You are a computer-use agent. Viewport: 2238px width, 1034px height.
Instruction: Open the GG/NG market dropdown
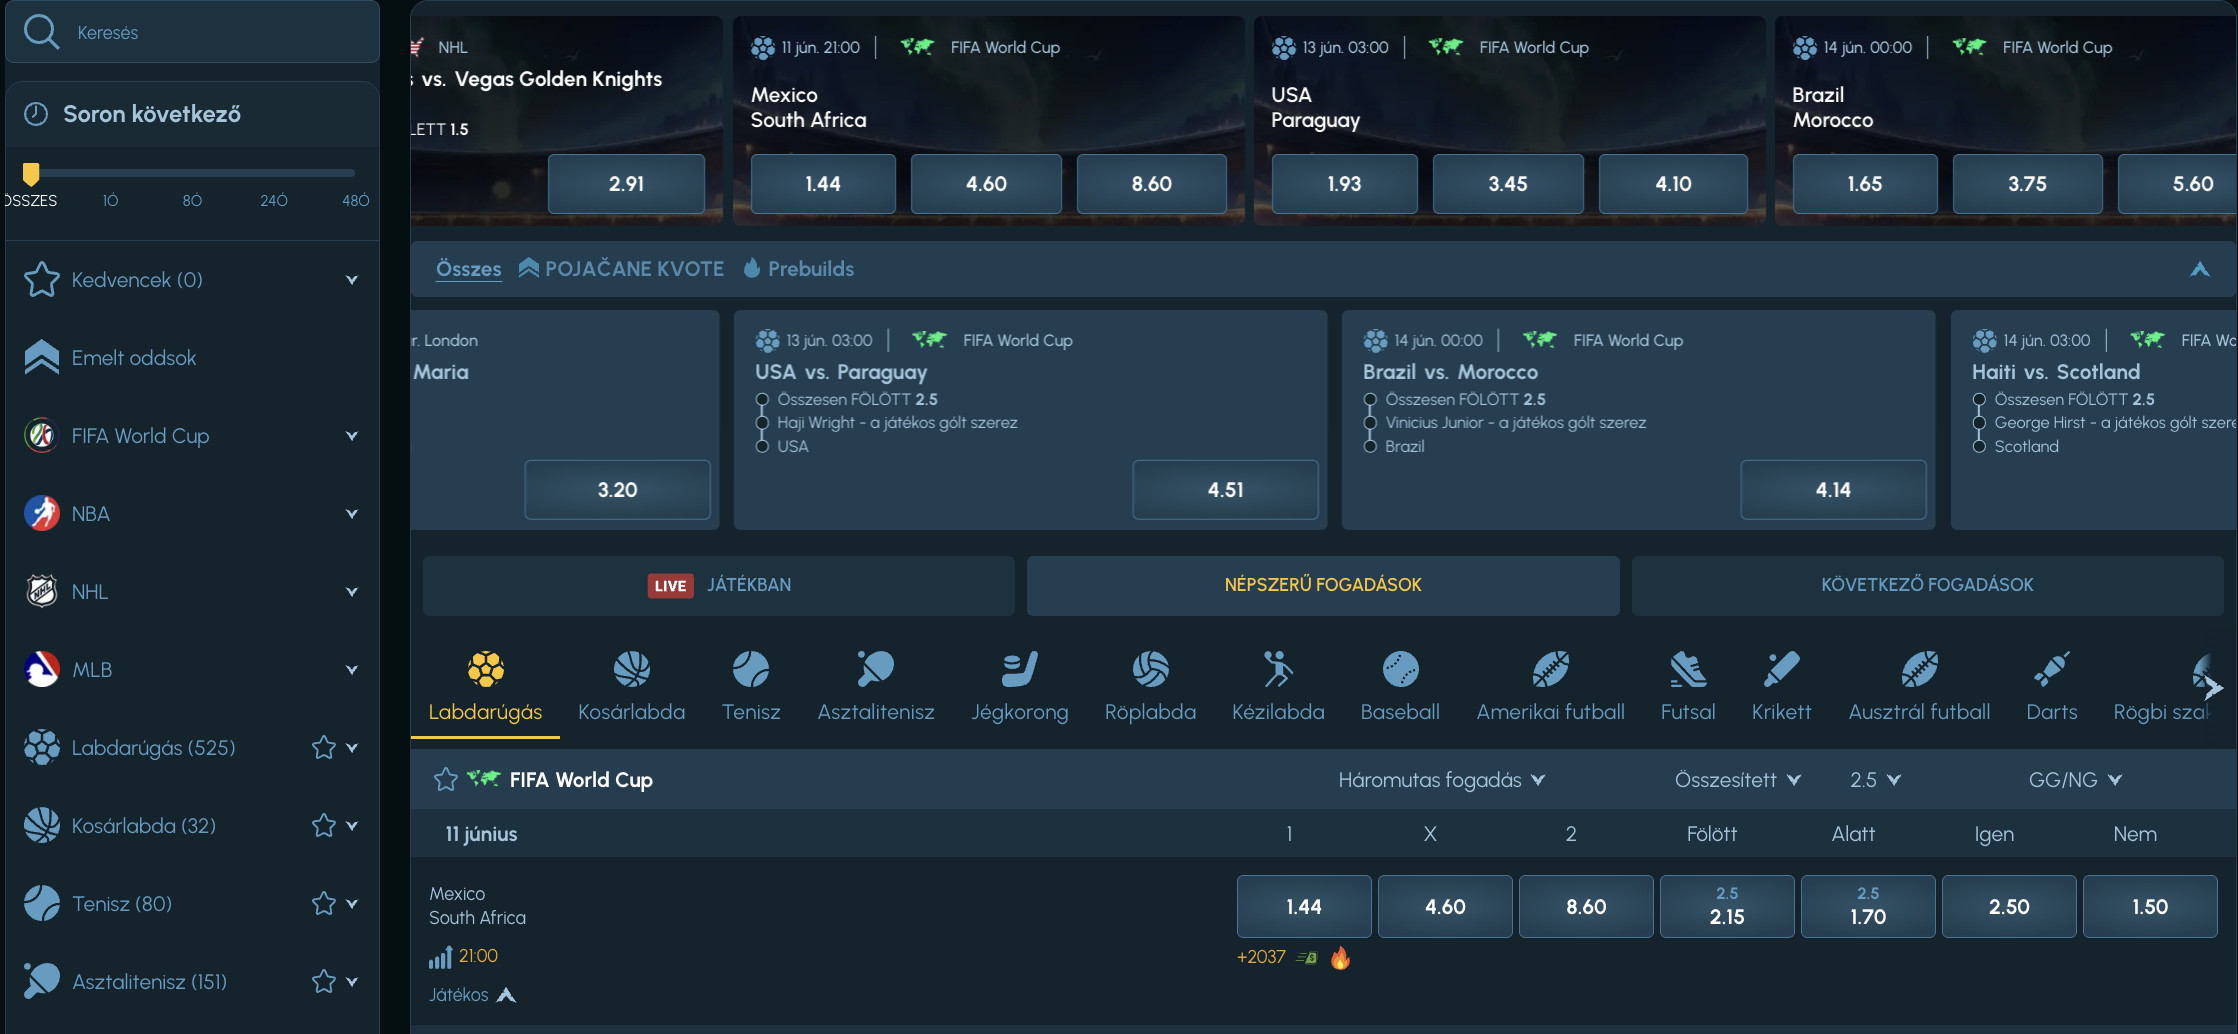coord(2075,779)
